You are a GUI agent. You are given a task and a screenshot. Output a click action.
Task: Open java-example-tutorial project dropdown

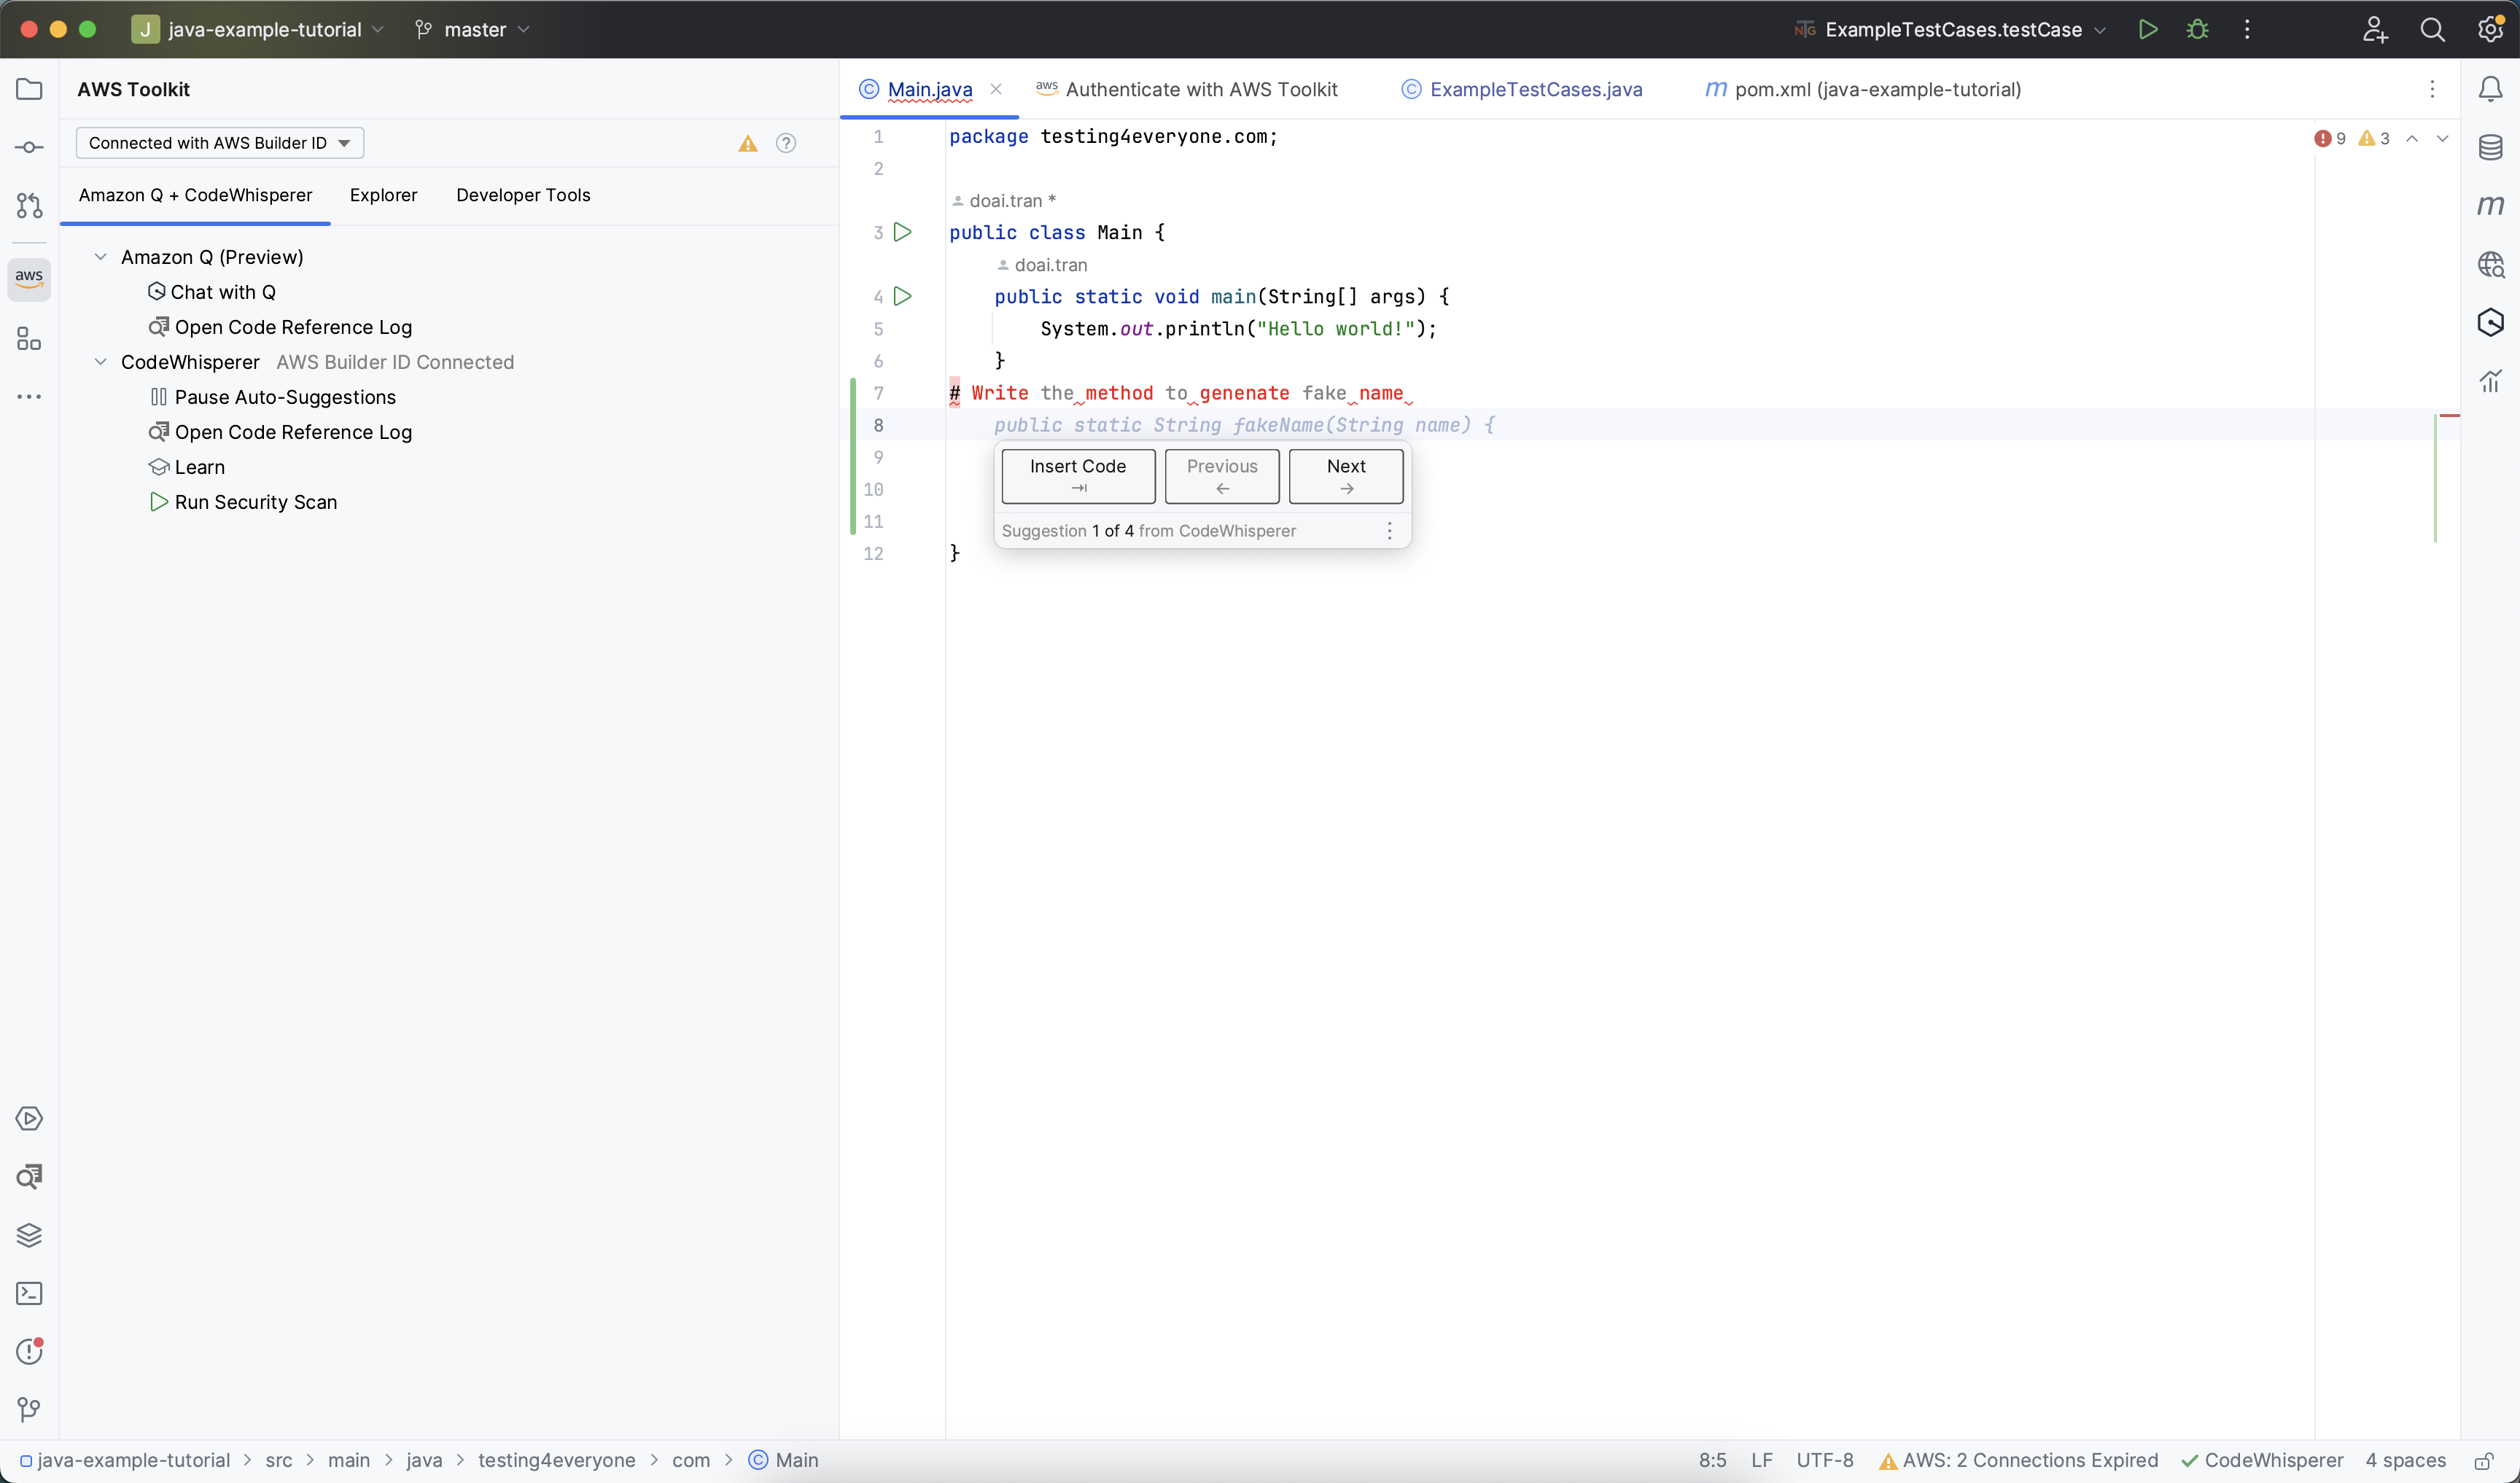pyautogui.click(x=258, y=29)
